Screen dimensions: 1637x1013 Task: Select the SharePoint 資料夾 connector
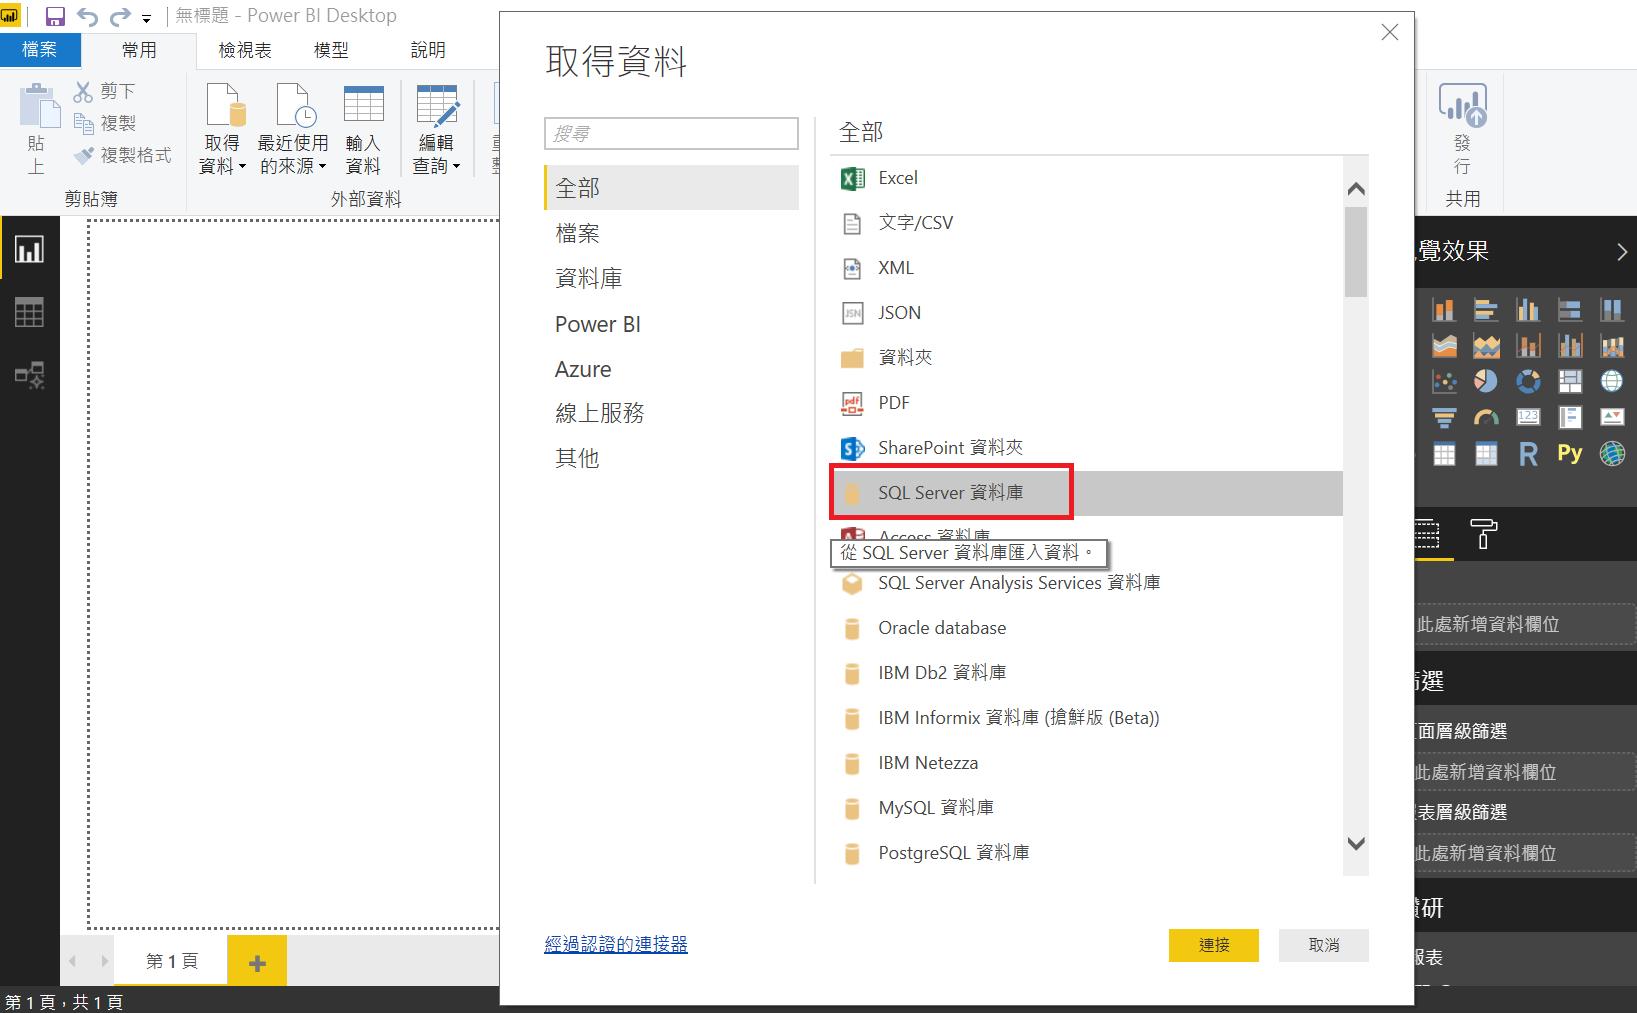pyautogui.click(x=1086, y=448)
